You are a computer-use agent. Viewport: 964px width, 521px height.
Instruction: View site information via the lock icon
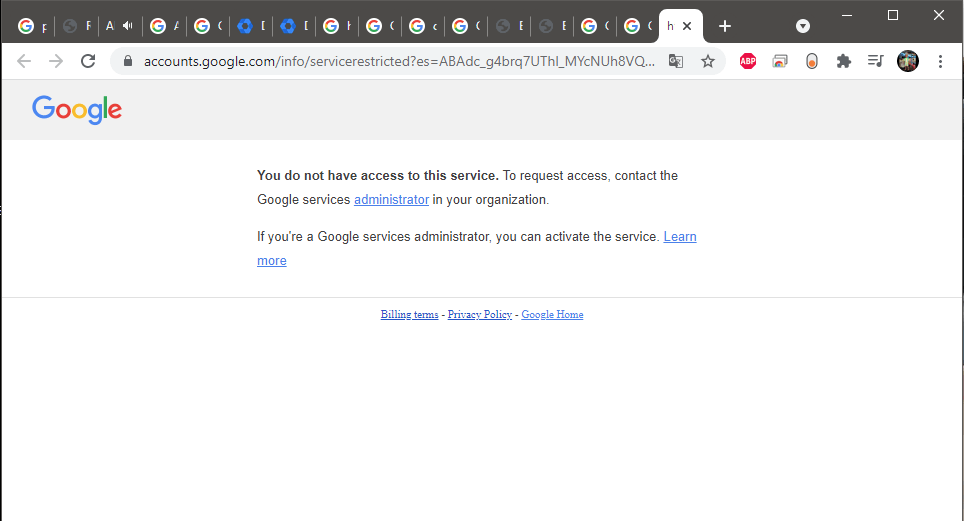coord(128,61)
